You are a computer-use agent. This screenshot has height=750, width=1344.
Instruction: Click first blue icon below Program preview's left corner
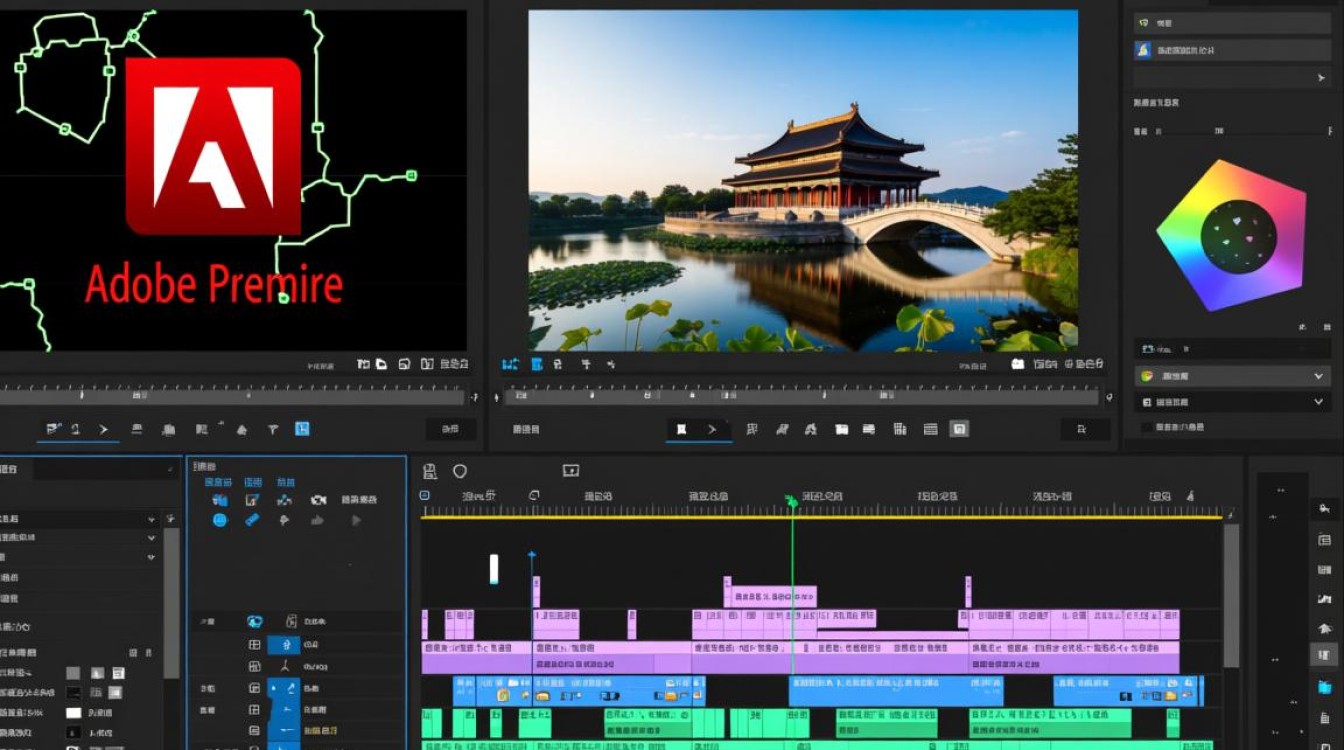click(x=510, y=365)
